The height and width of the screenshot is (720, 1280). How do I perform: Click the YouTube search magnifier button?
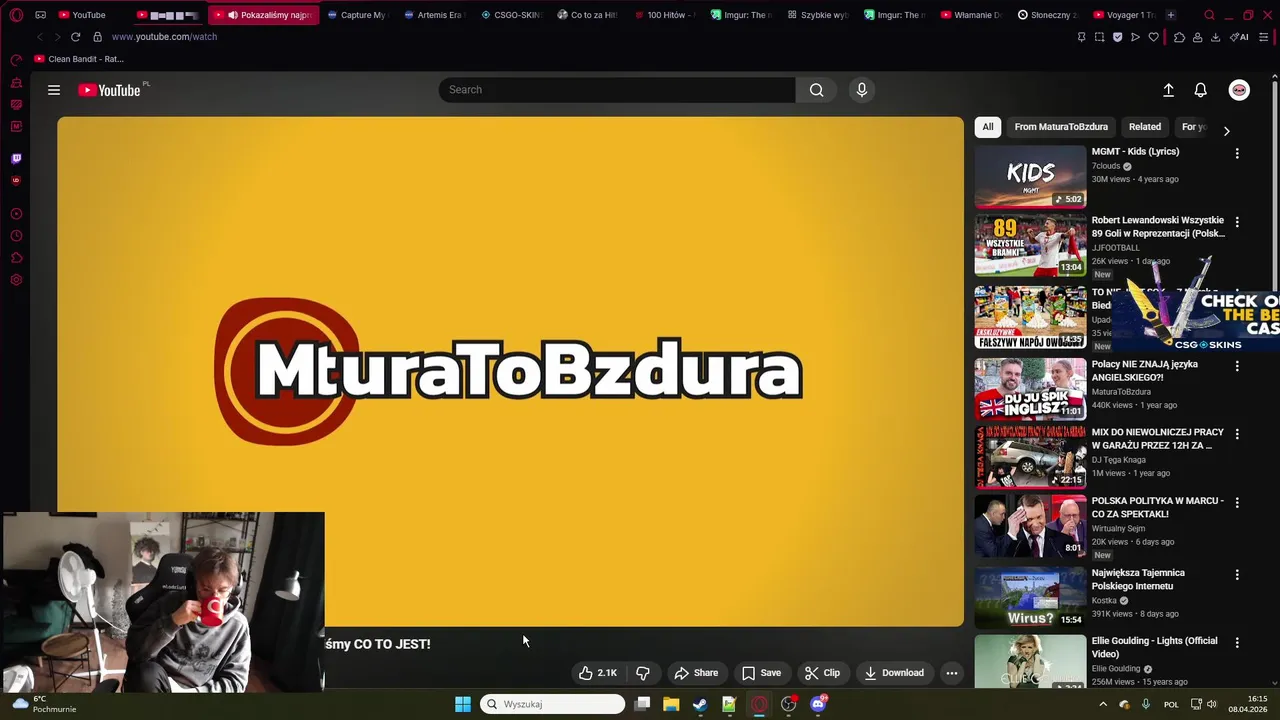(816, 90)
